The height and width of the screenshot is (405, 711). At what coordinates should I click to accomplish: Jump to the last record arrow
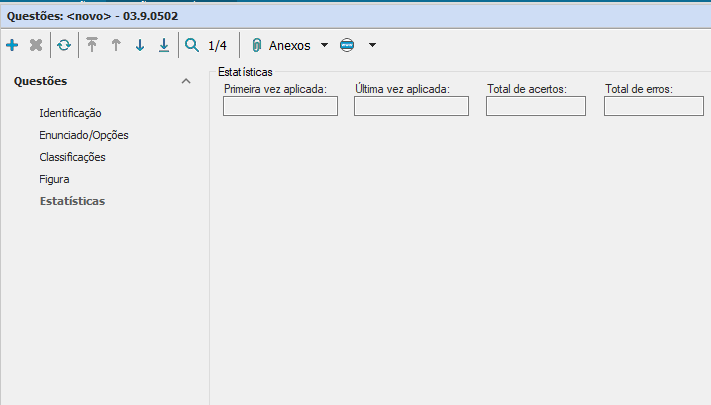point(164,45)
